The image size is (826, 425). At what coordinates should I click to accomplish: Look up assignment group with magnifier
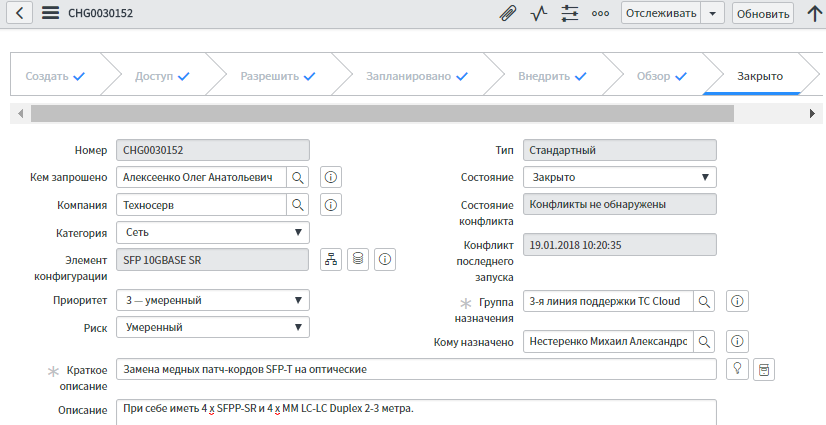[x=704, y=301]
